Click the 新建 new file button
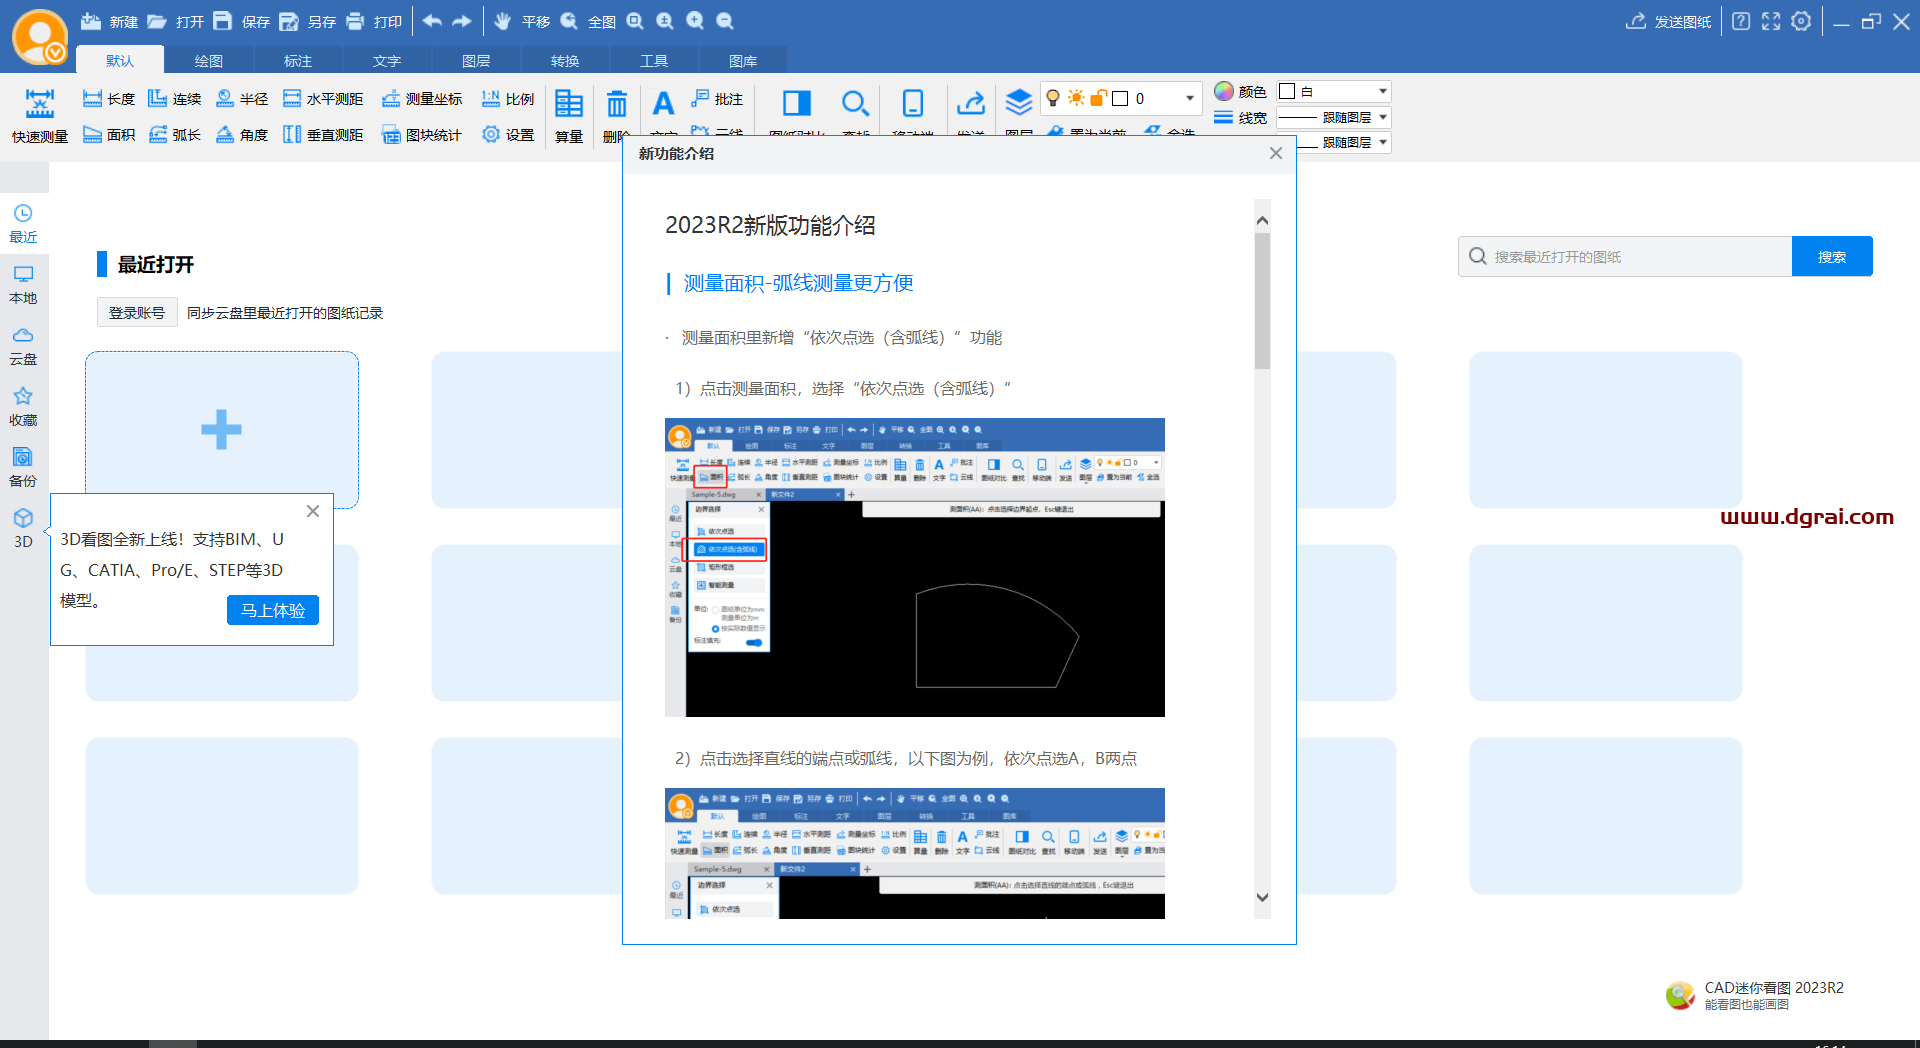1920x1048 pixels. click(109, 21)
